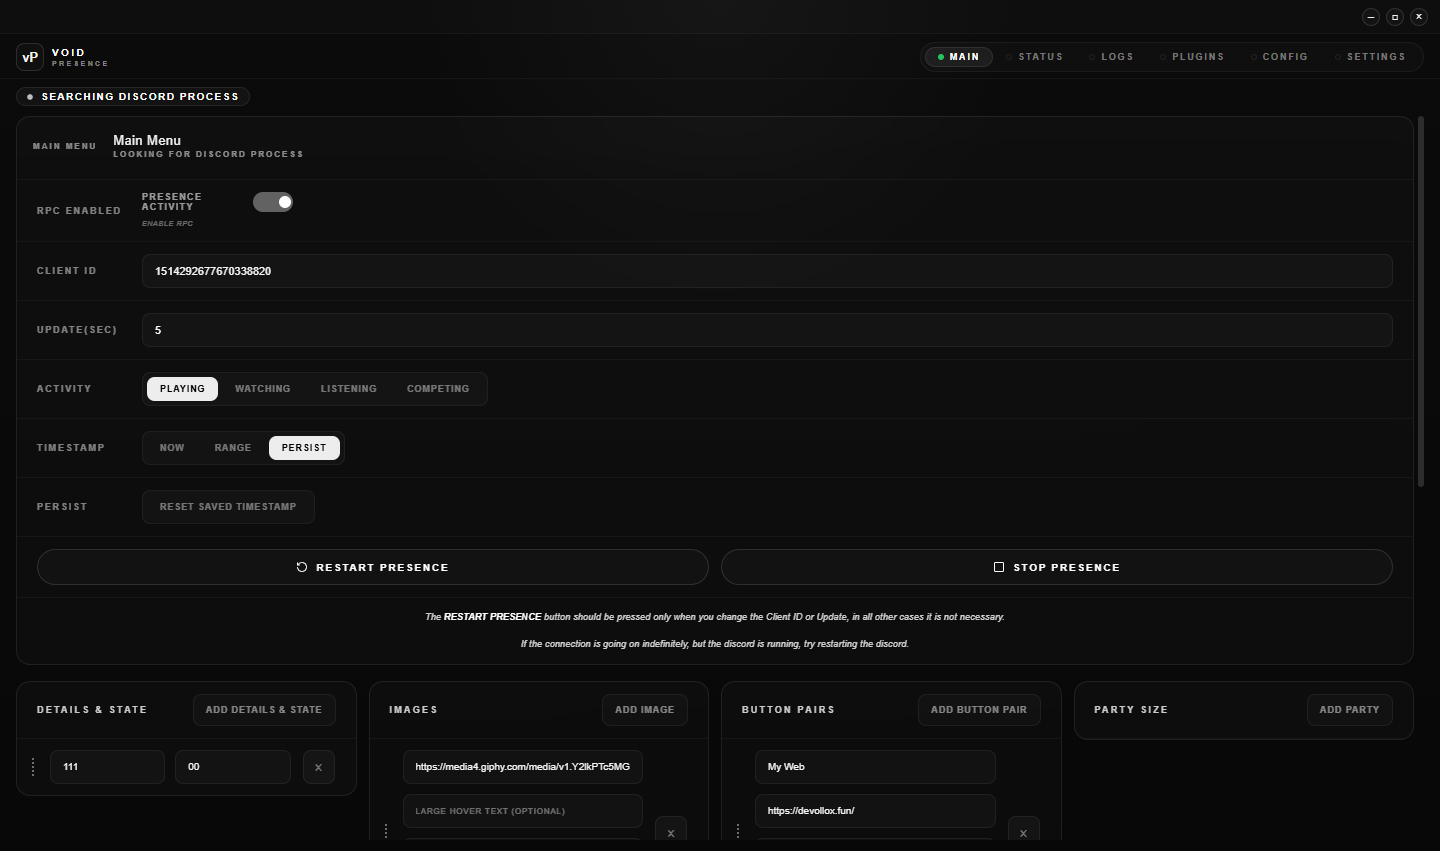
Task: Remove the giphy image entry with X
Action: (x=671, y=832)
